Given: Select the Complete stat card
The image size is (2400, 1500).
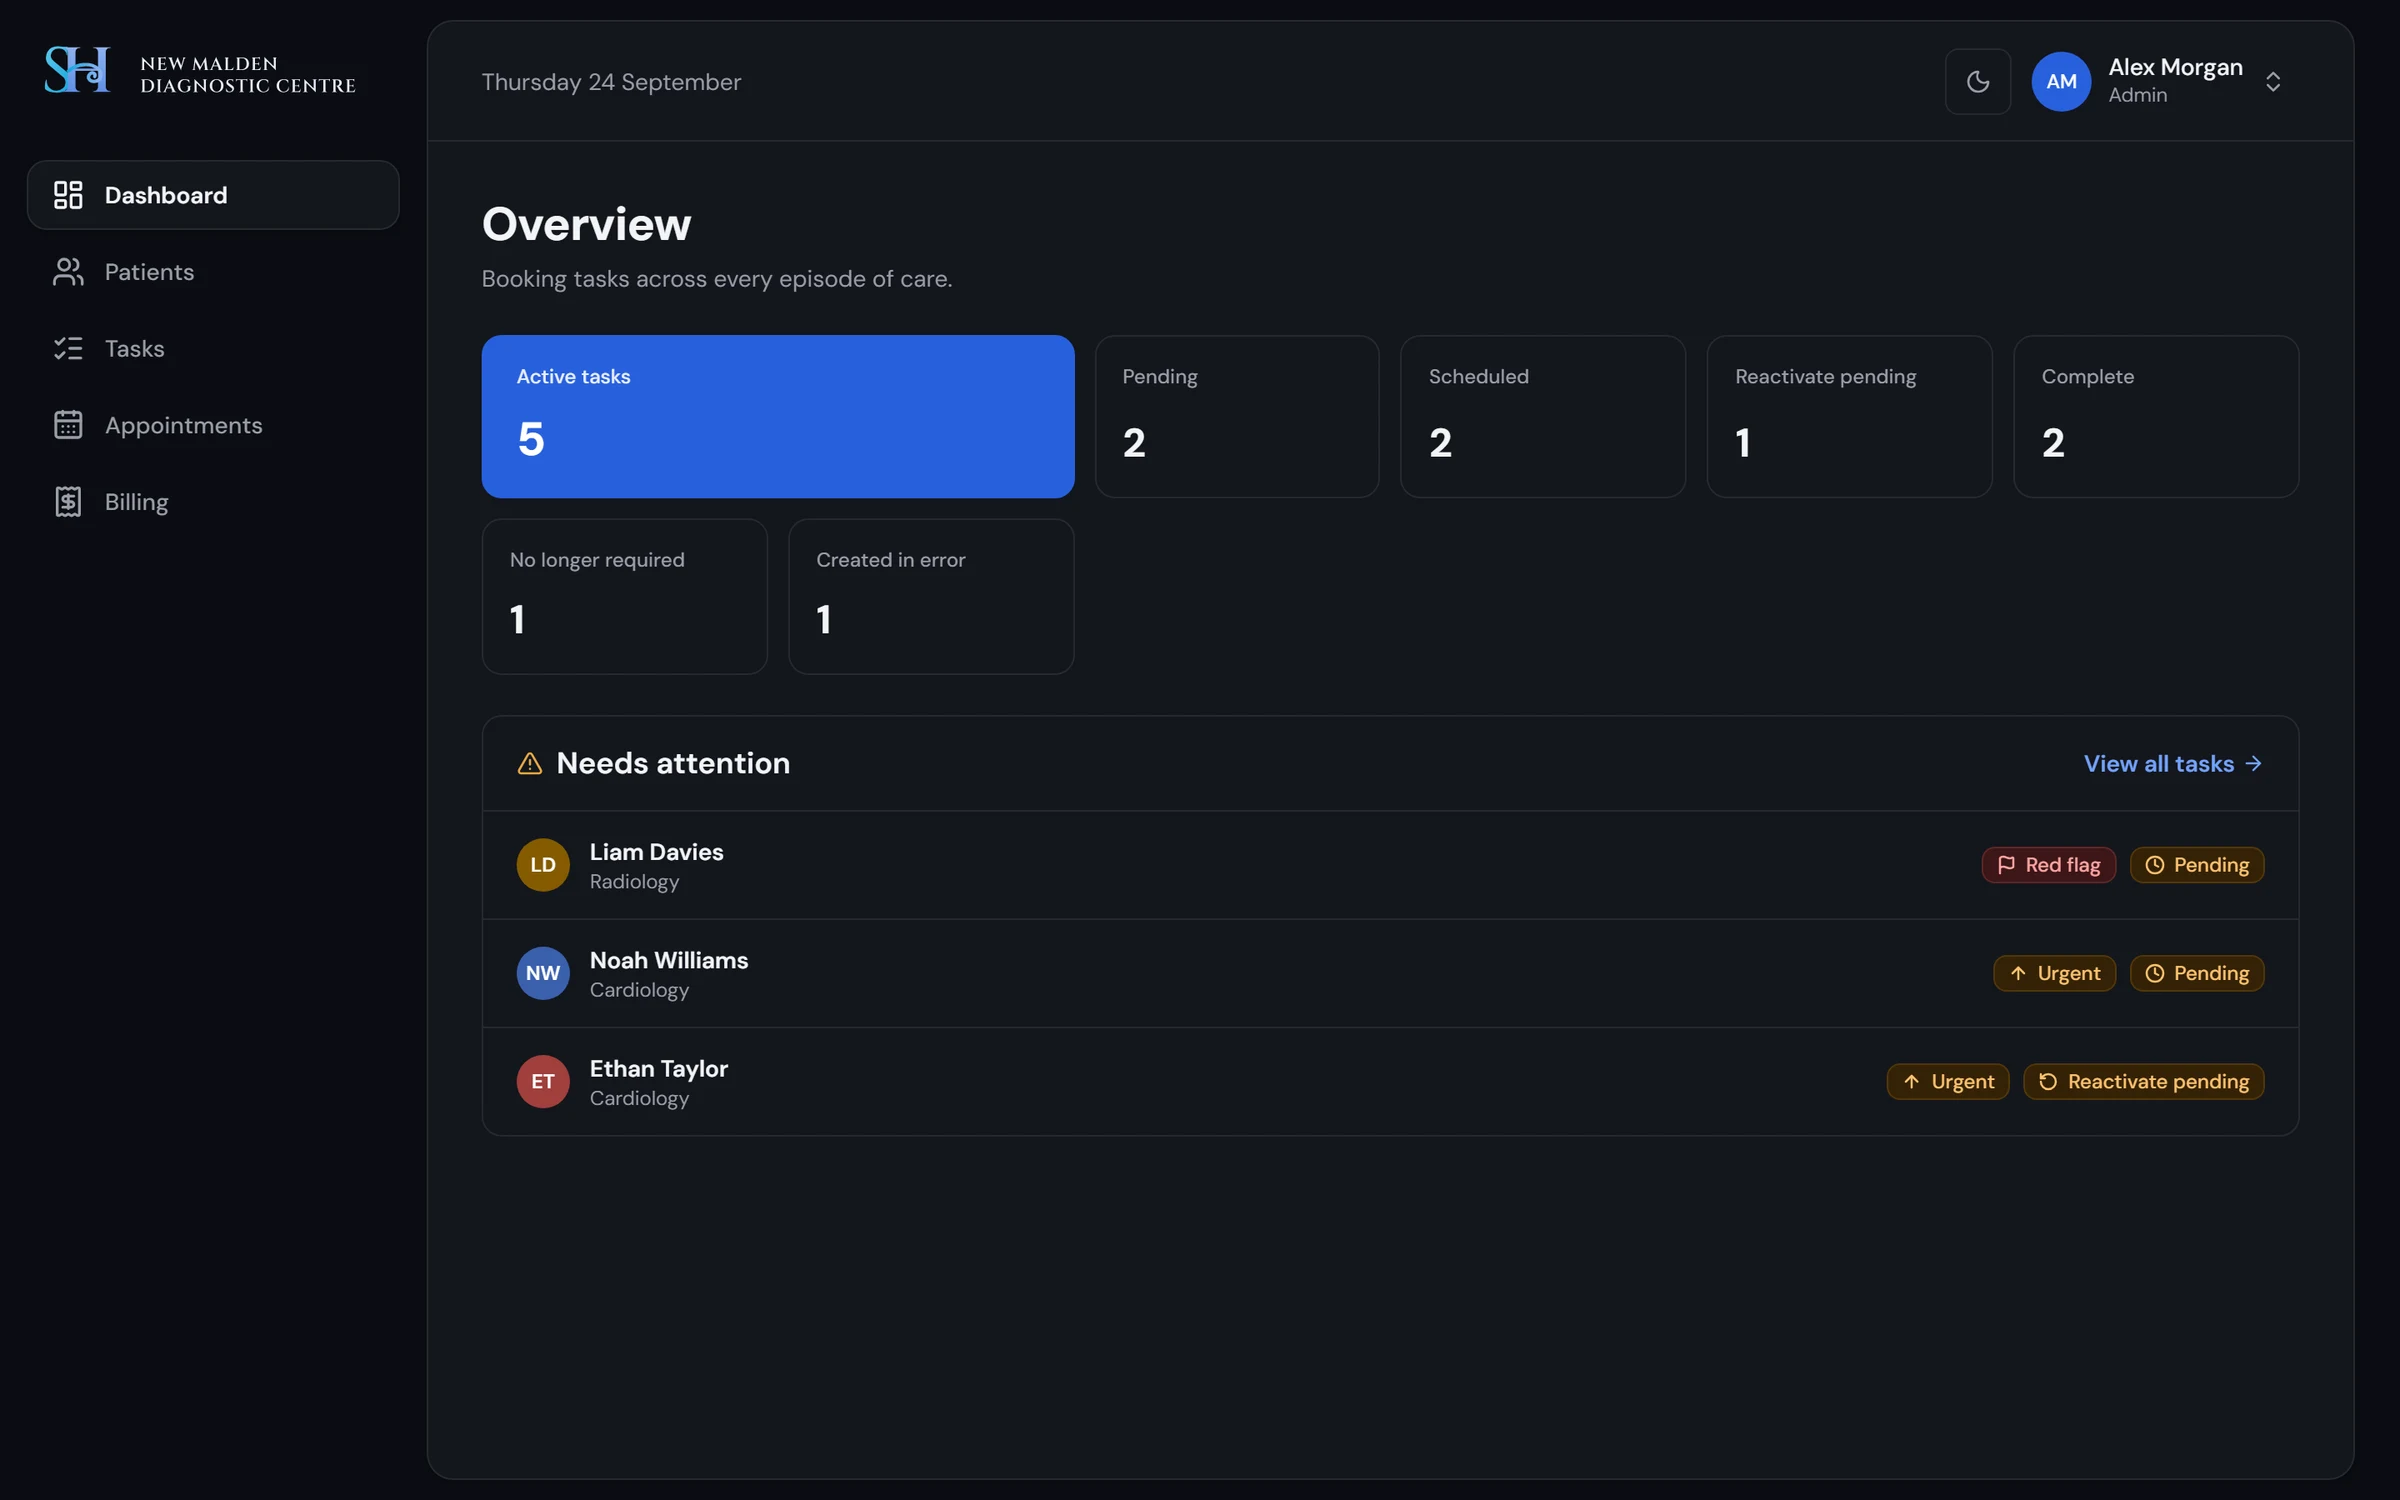Looking at the screenshot, I should (2155, 416).
